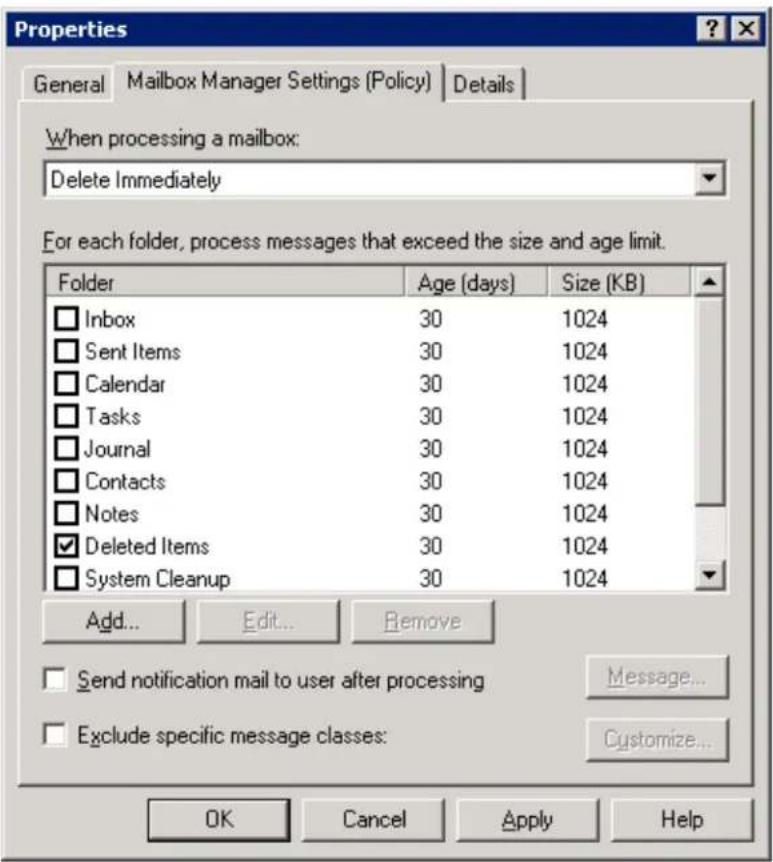This screenshot has width=773, height=862.
Task: Click the Size value 1024 for Deleted Items
Action: [x=584, y=546]
